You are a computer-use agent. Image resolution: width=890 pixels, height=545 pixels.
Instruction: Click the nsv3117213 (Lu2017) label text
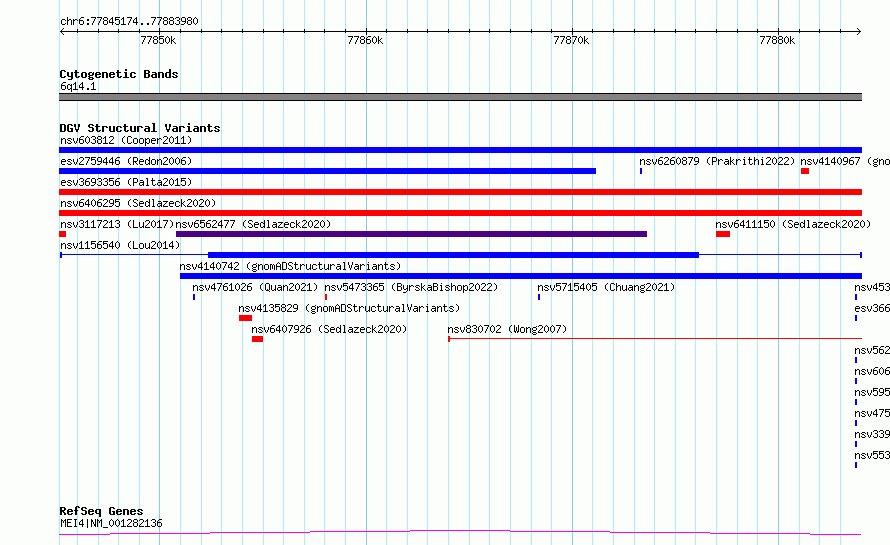[x=117, y=224]
